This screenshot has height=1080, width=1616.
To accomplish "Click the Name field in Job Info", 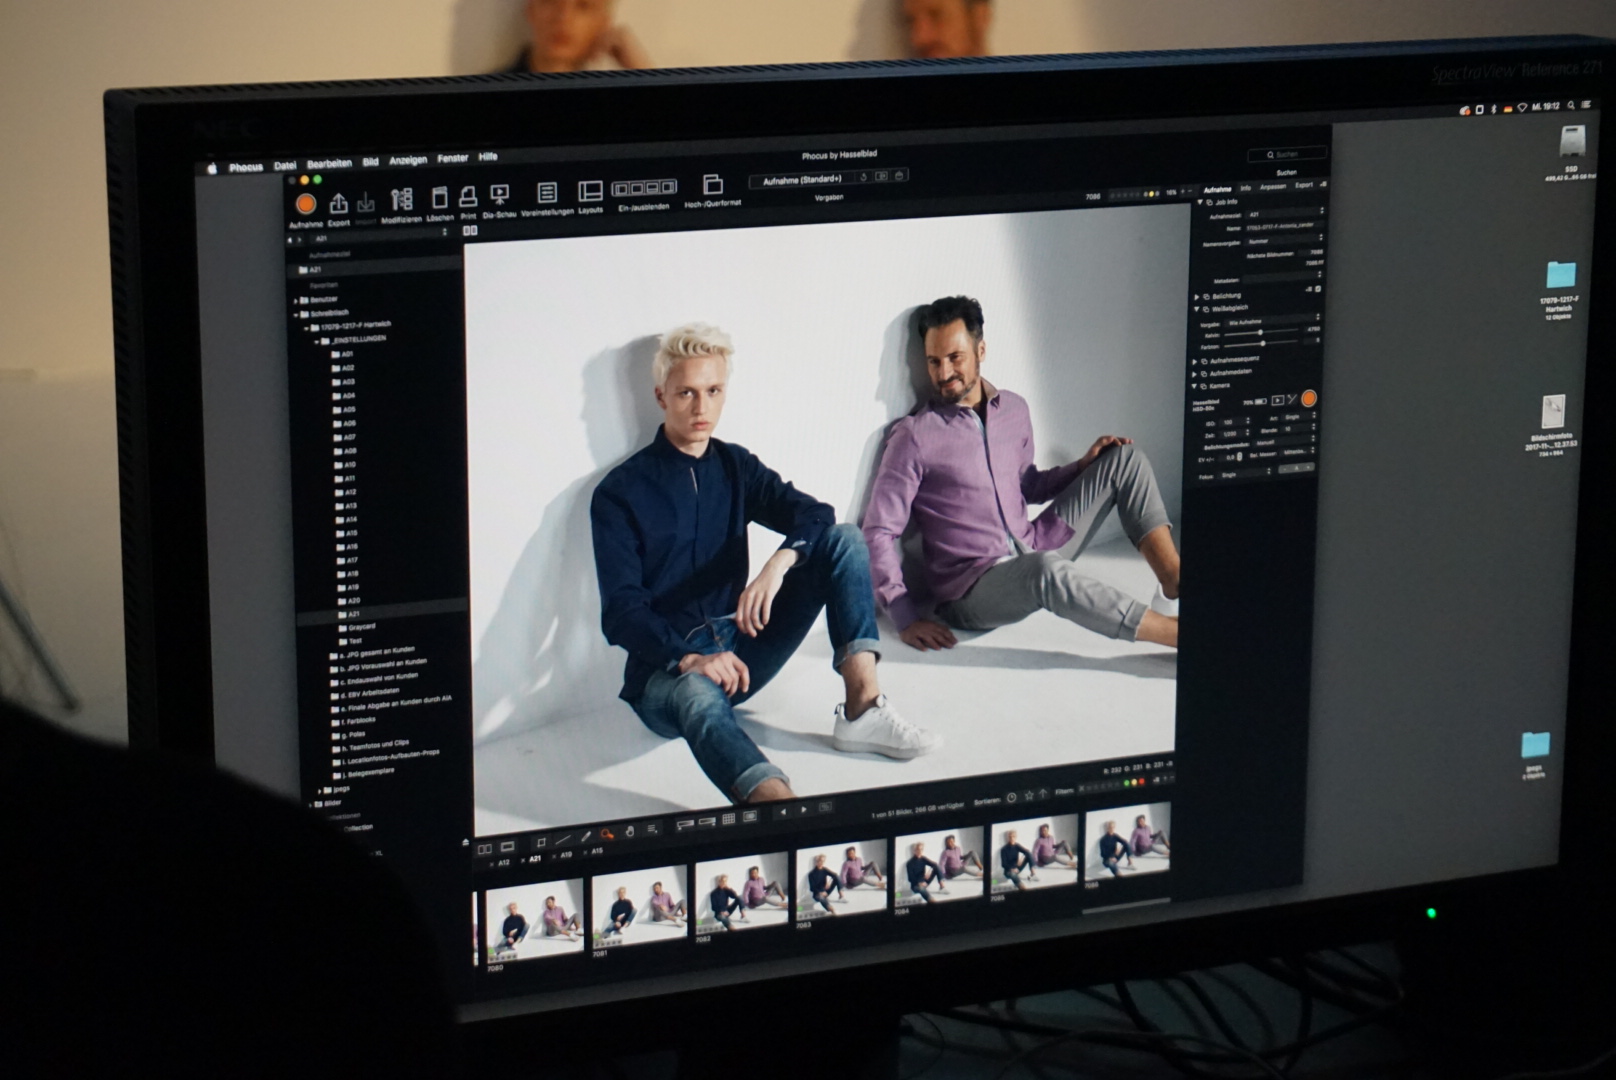I will click(1284, 227).
